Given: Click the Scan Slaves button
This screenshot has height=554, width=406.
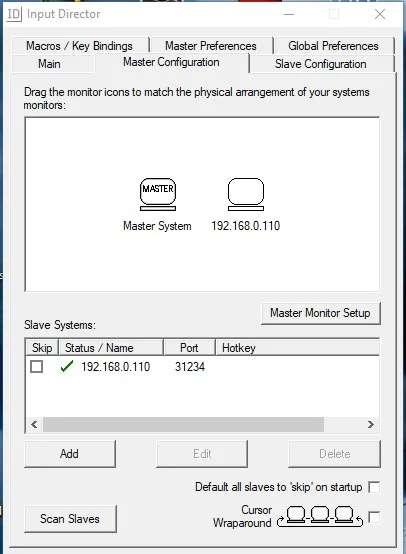Looking at the screenshot, I should point(70,519).
